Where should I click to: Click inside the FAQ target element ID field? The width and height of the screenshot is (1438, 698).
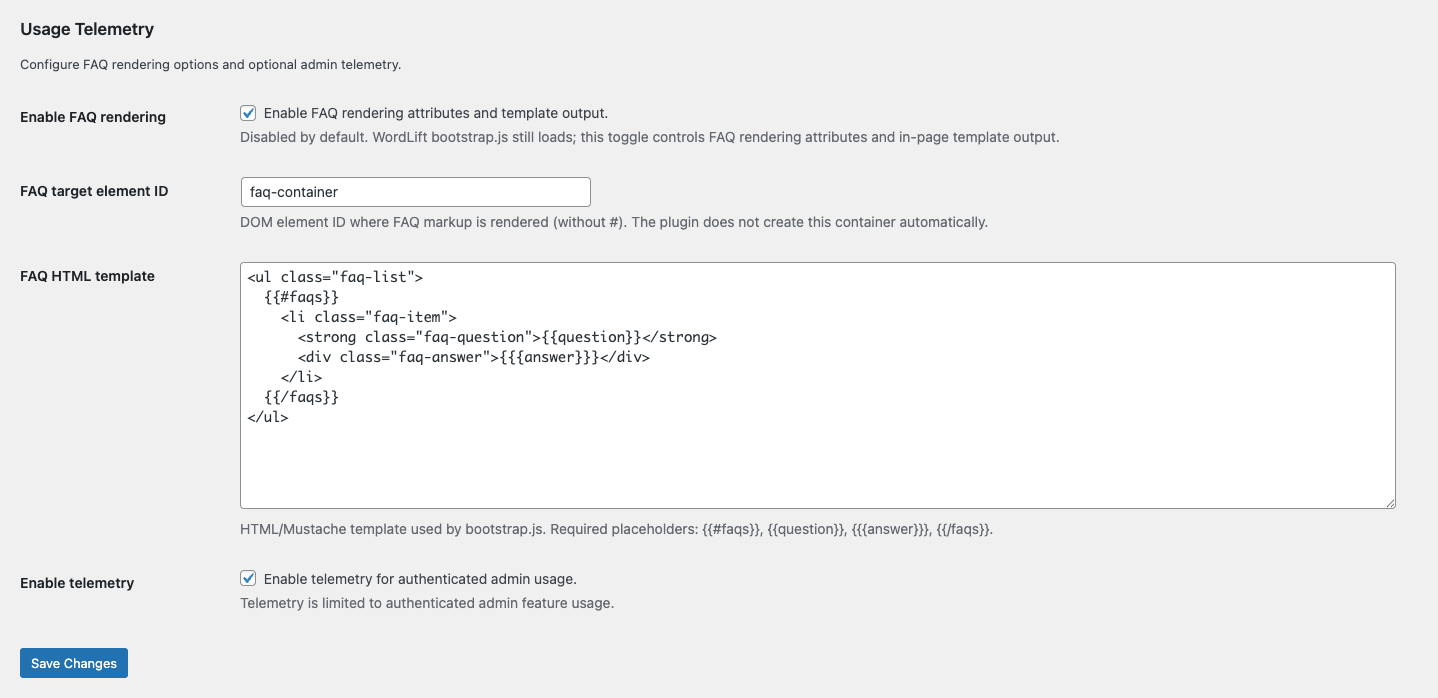pos(415,191)
